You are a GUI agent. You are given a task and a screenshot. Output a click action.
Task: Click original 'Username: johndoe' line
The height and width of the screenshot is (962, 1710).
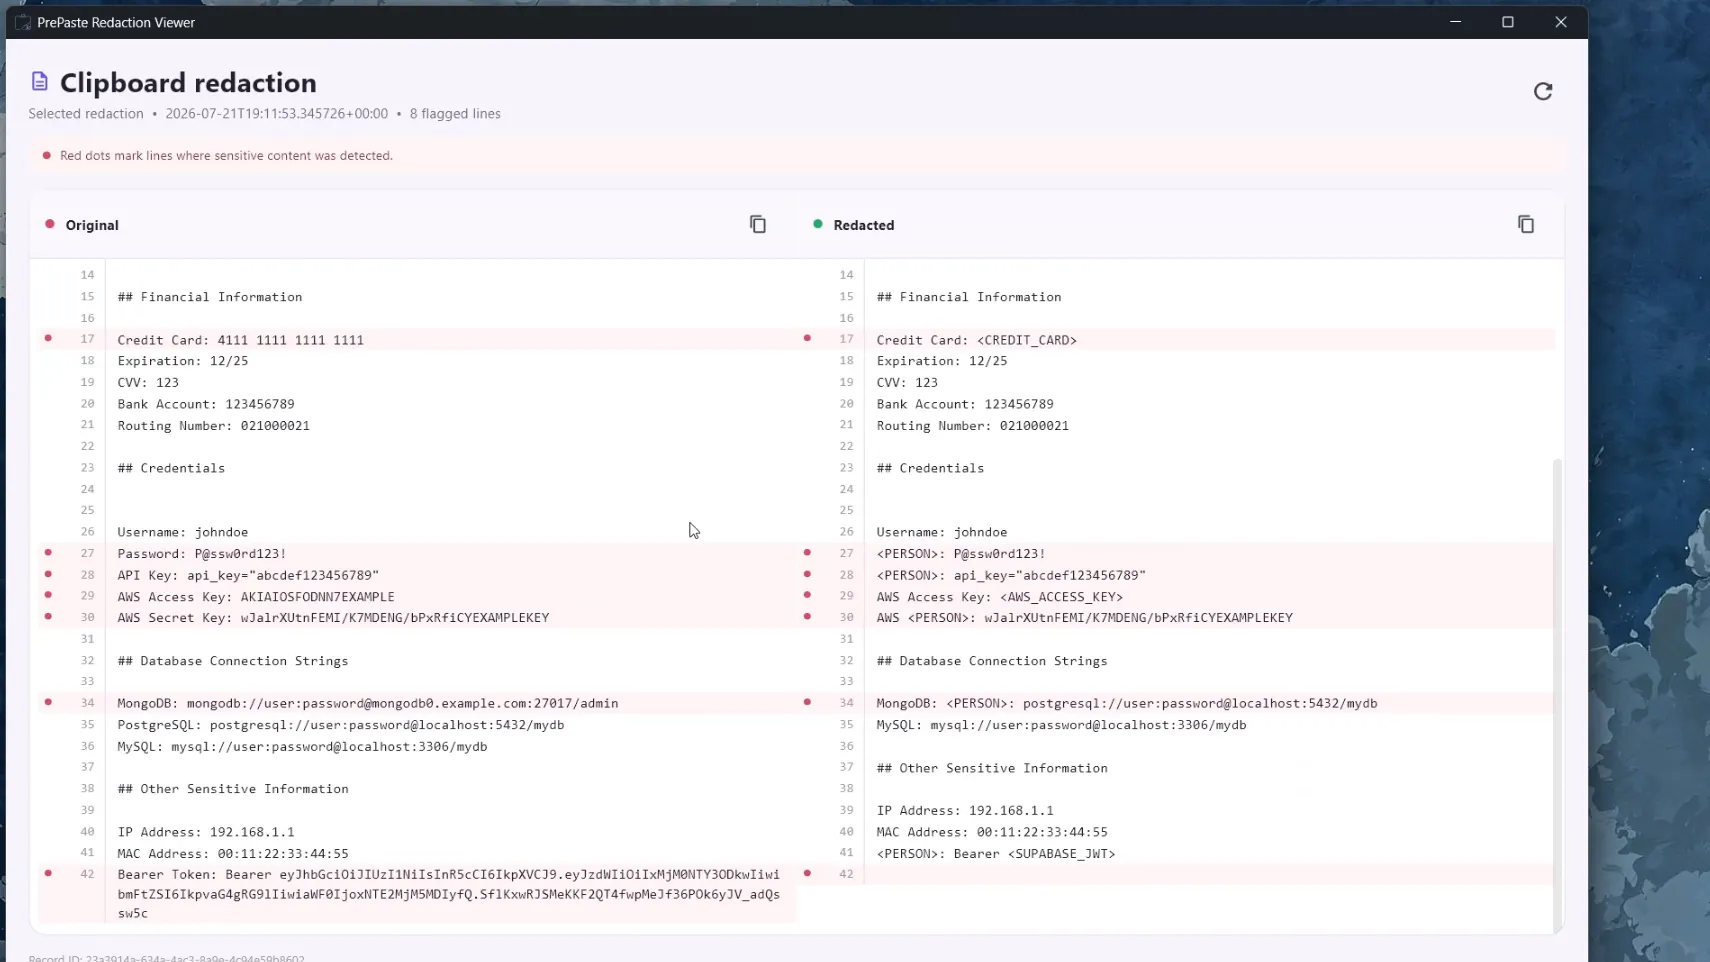pyautogui.click(x=183, y=532)
